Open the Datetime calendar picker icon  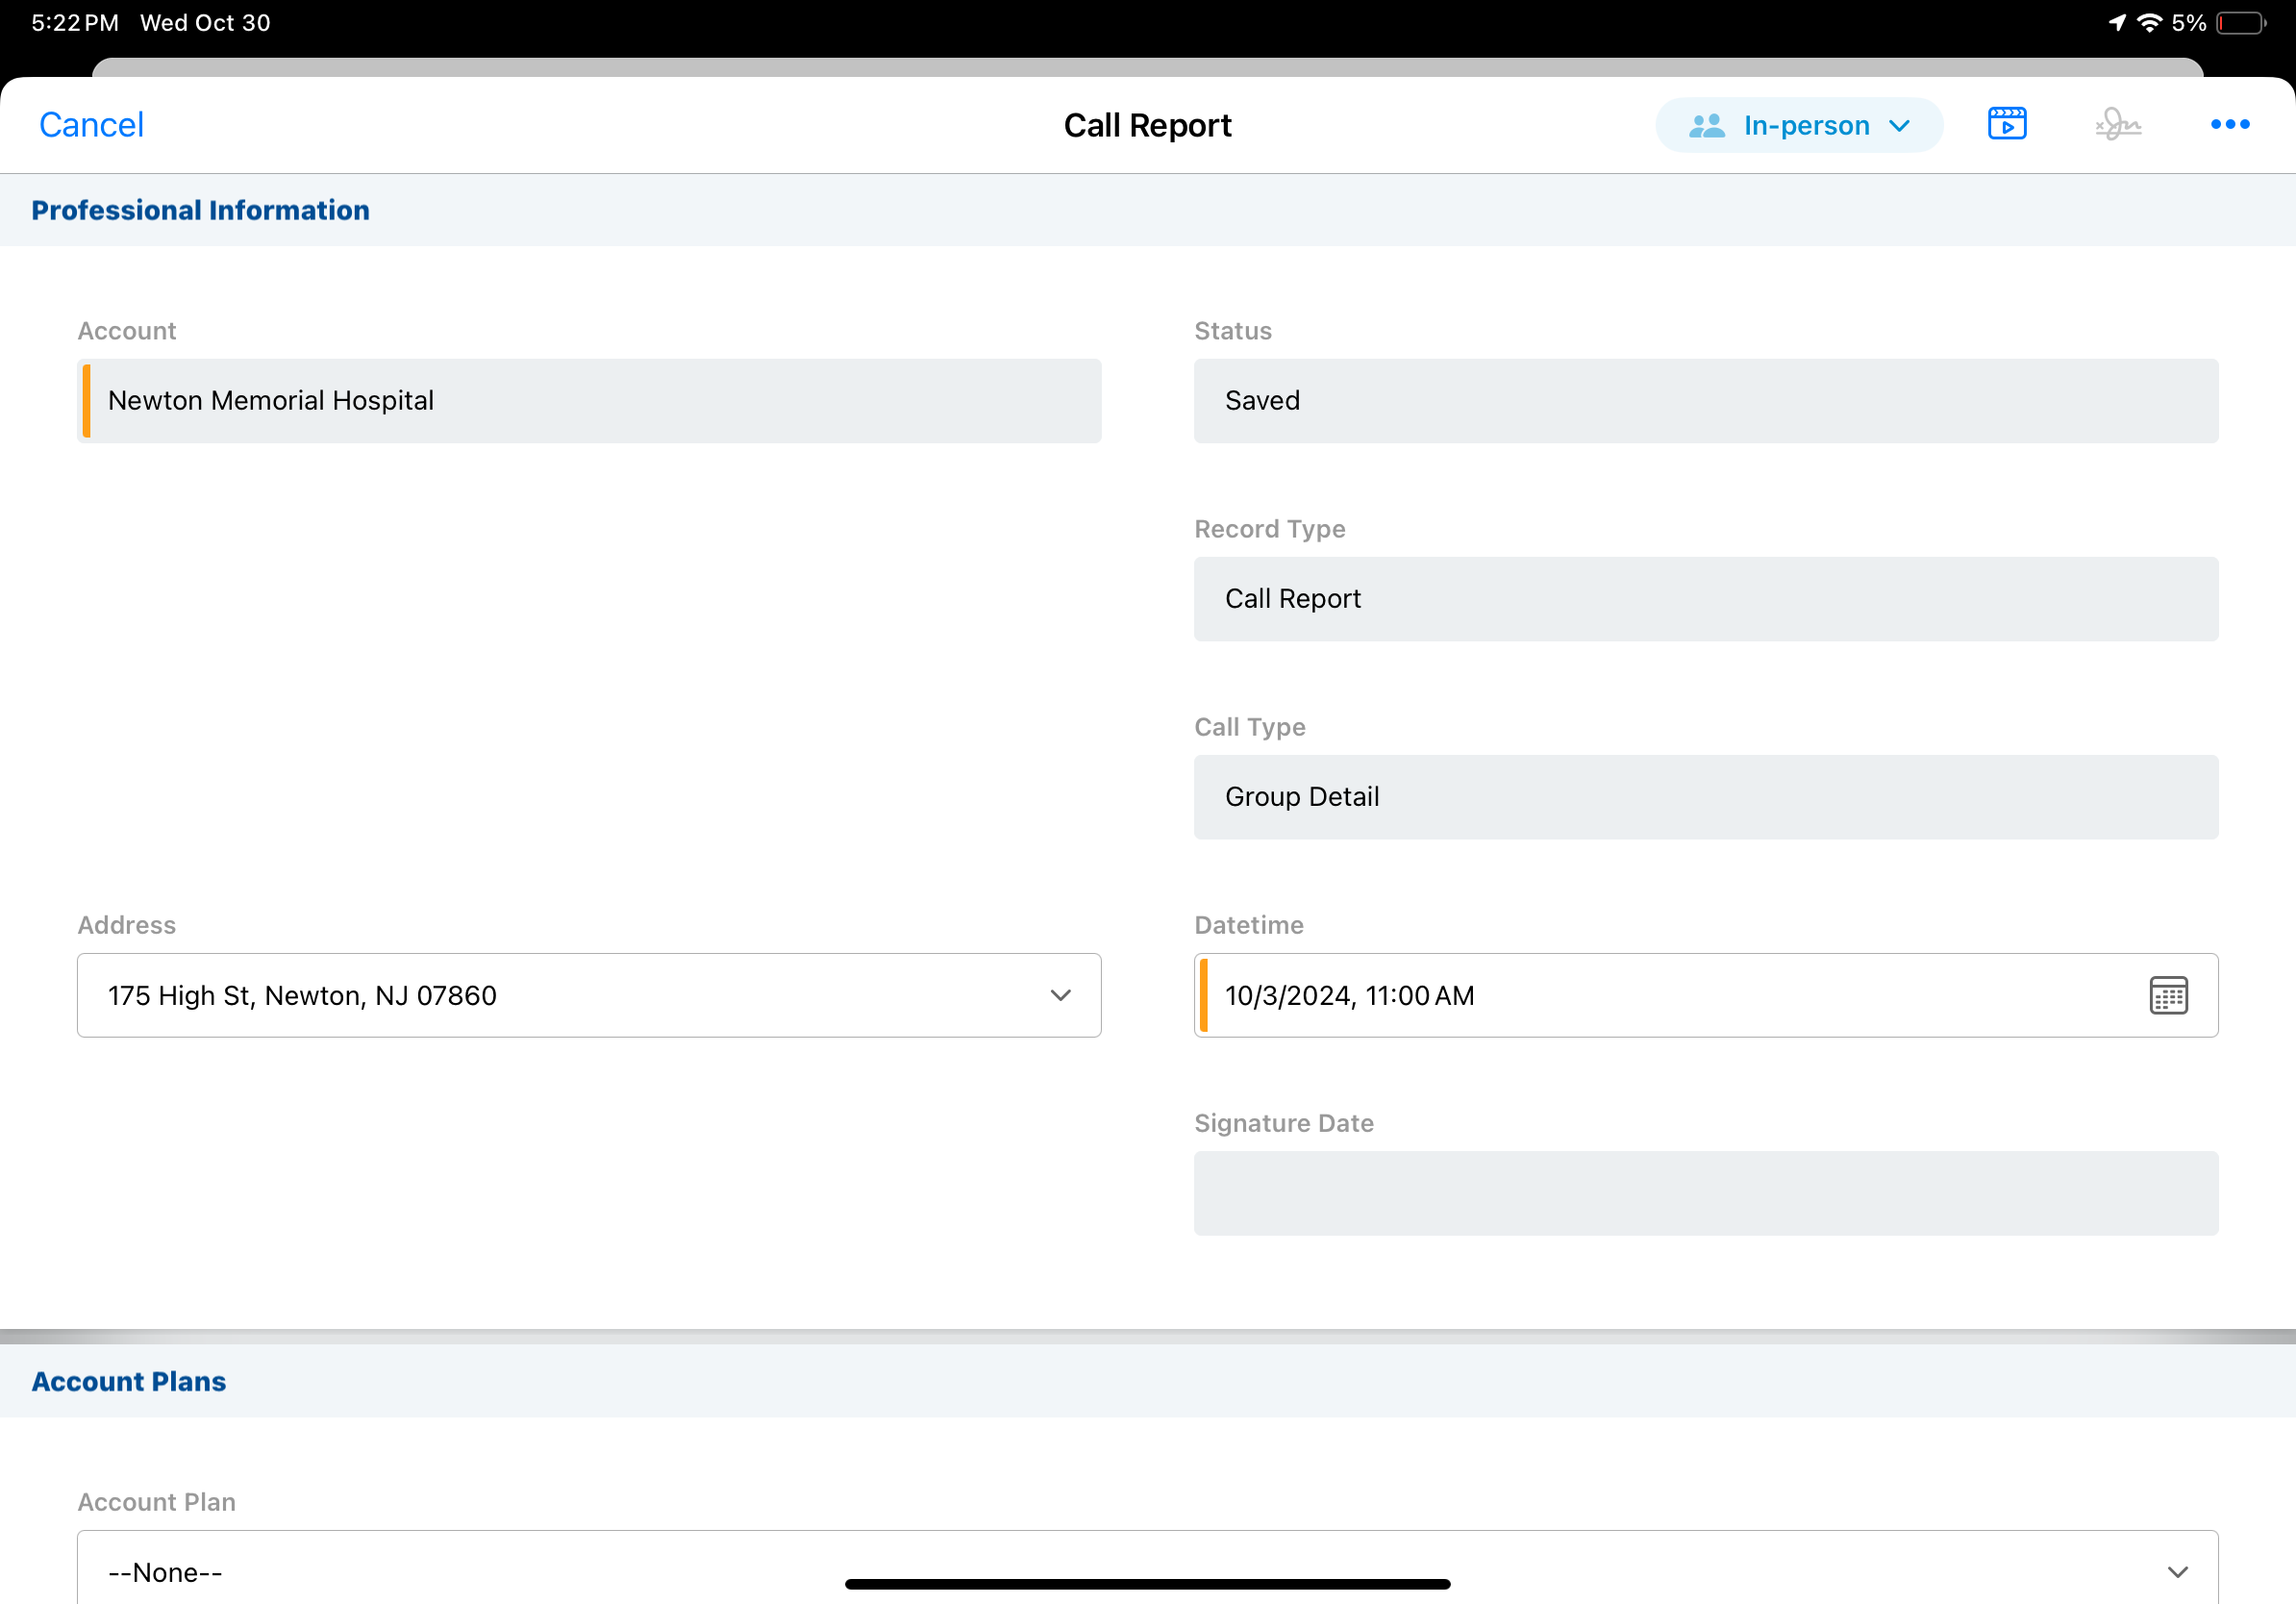tap(2168, 995)
